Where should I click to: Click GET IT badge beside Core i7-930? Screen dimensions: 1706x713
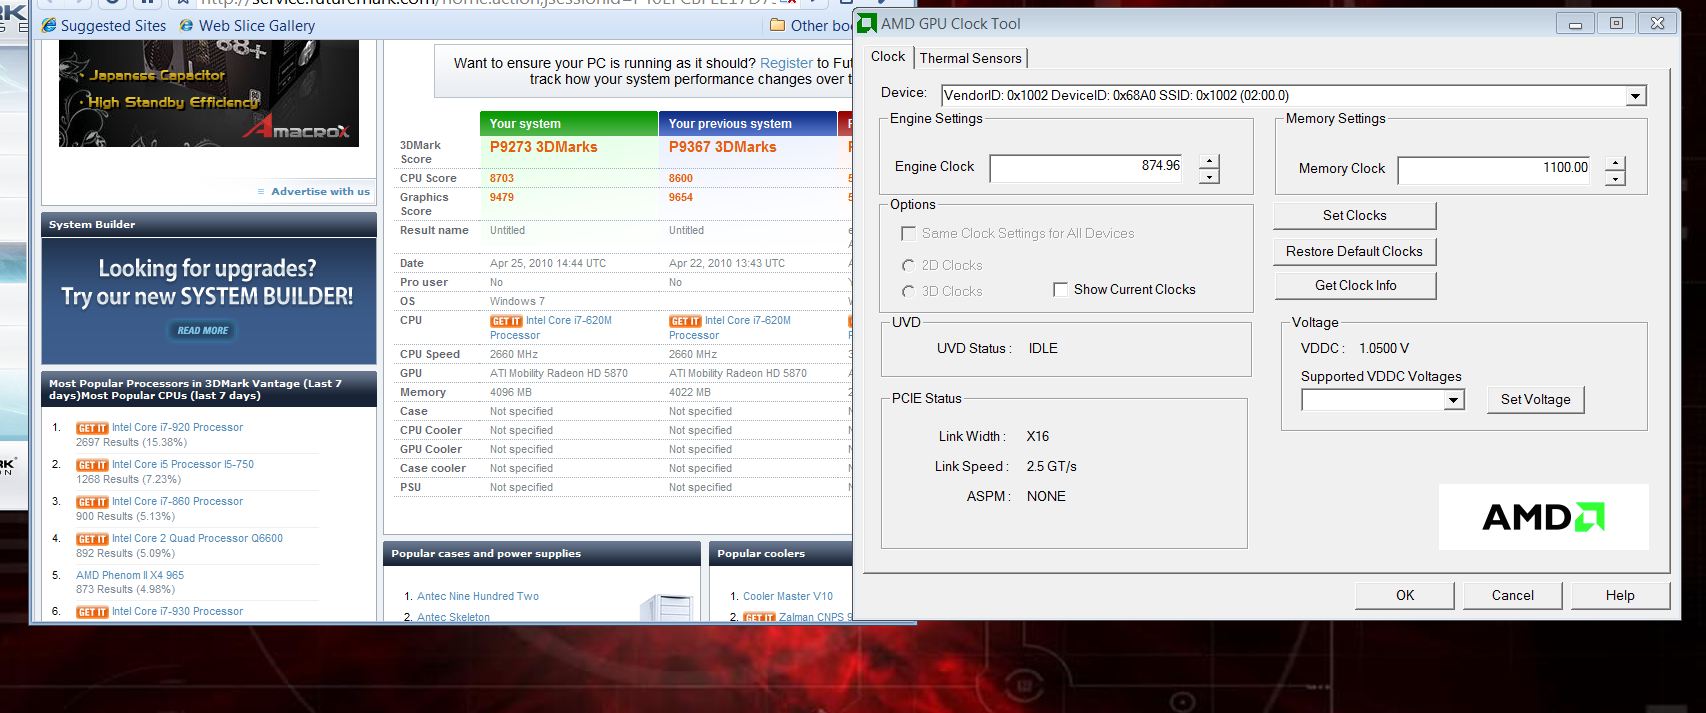[x=92, y=612]
